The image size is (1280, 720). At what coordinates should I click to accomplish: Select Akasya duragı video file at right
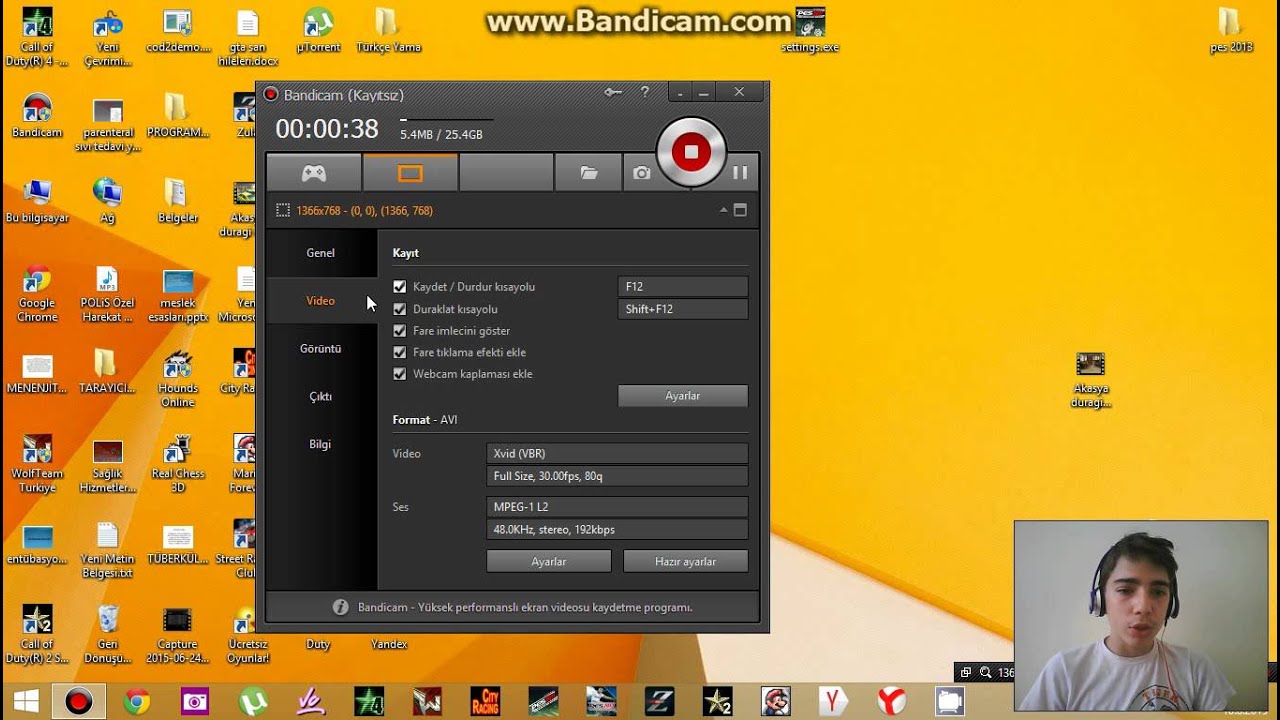click(1091, 380)
